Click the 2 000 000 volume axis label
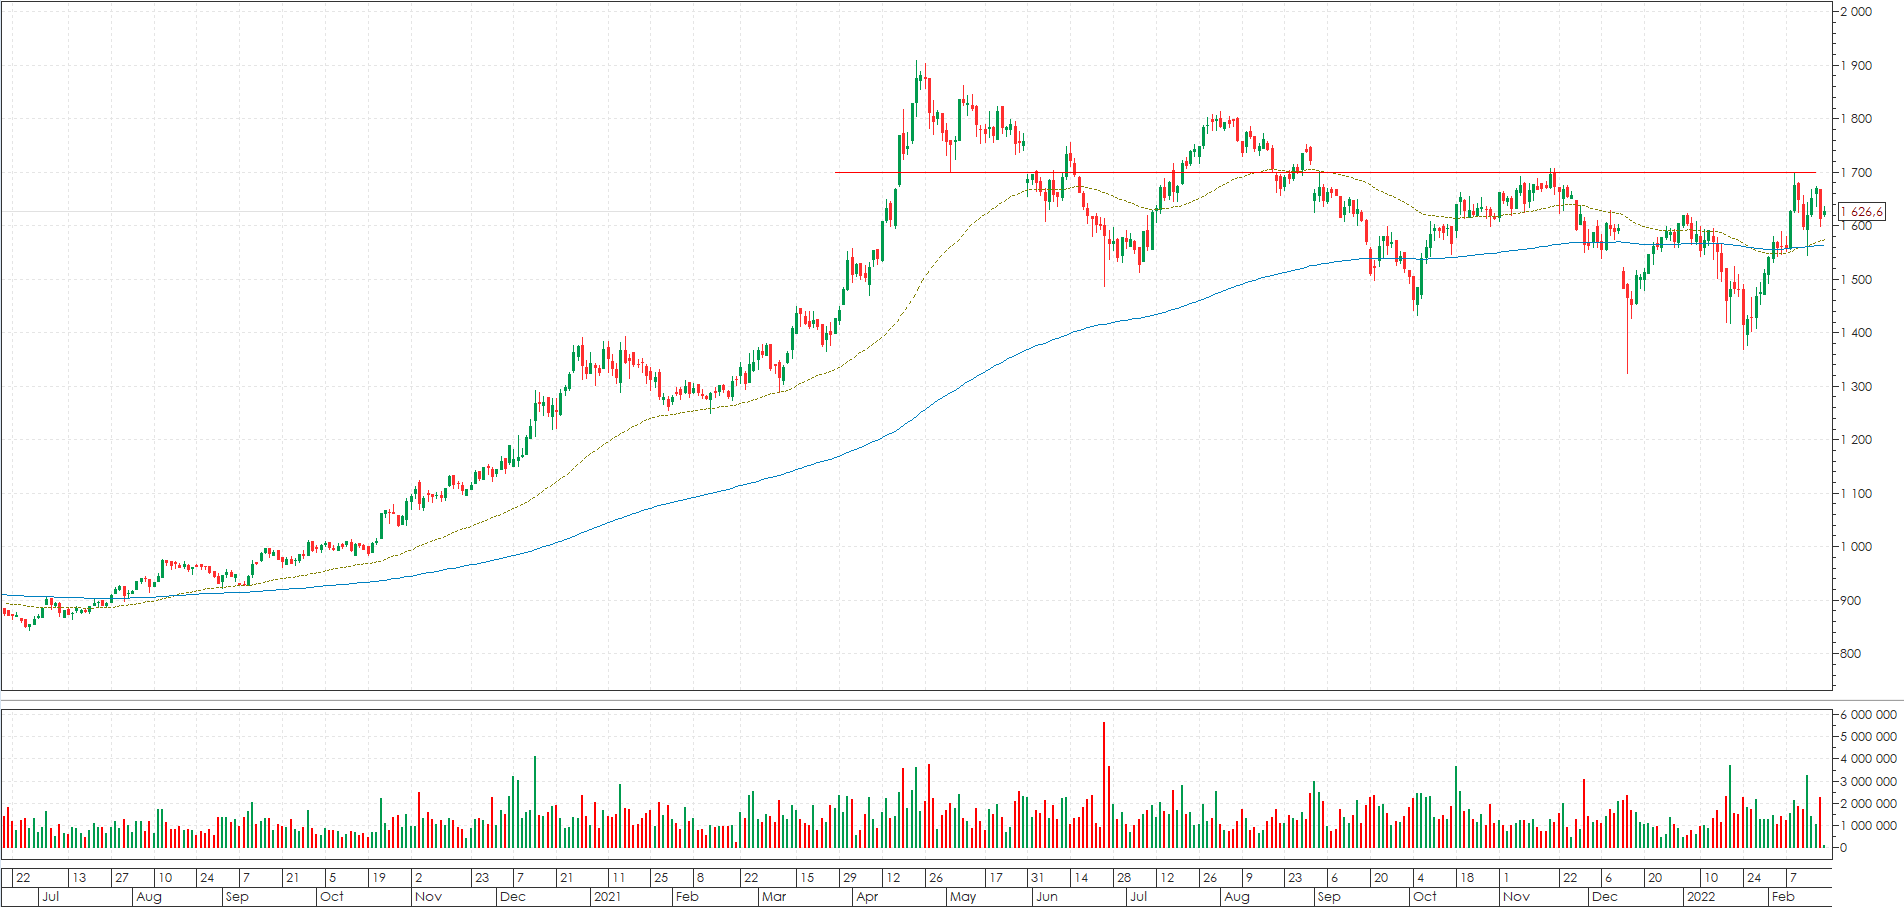The image size is (1904, 907). coord(1868,804)
